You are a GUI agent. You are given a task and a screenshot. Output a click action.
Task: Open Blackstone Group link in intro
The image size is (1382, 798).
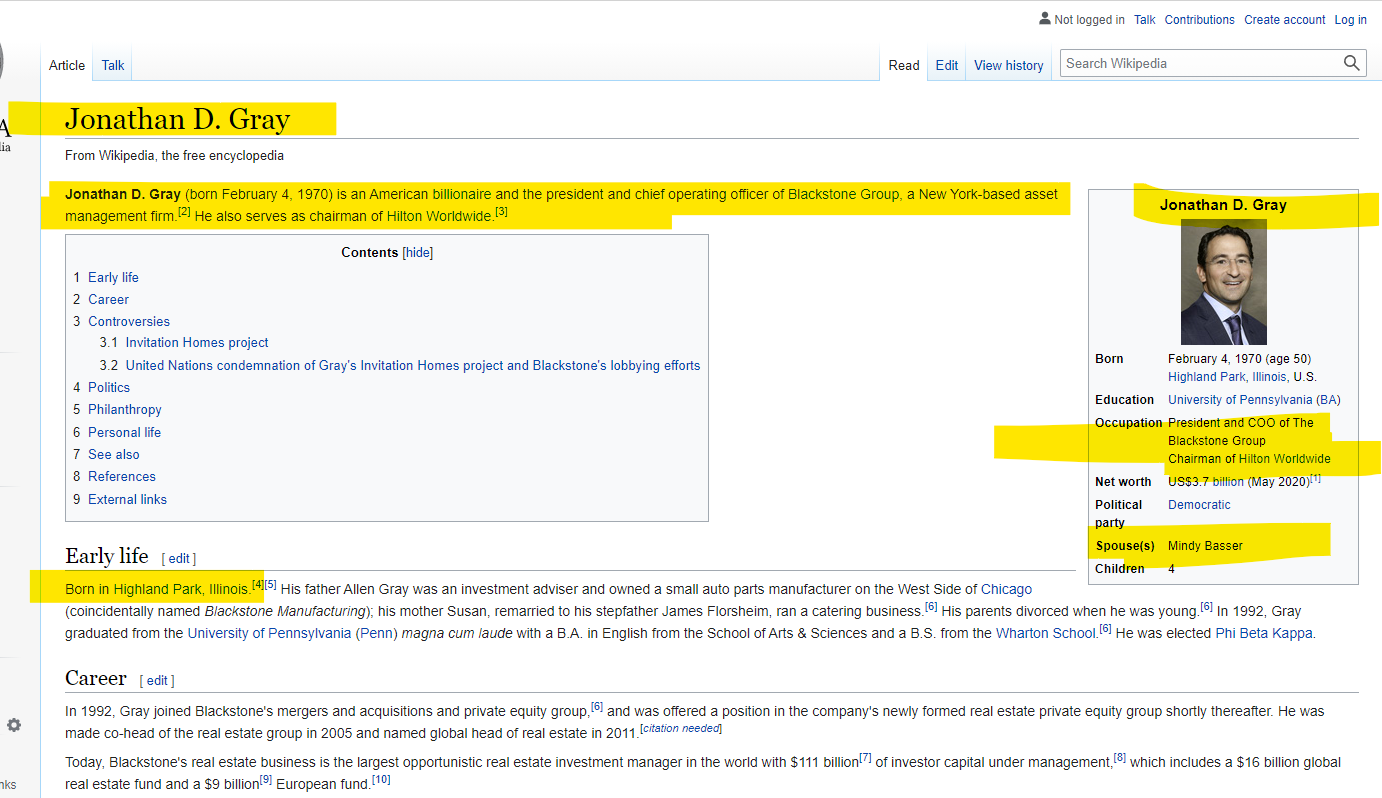coord(843,194)
